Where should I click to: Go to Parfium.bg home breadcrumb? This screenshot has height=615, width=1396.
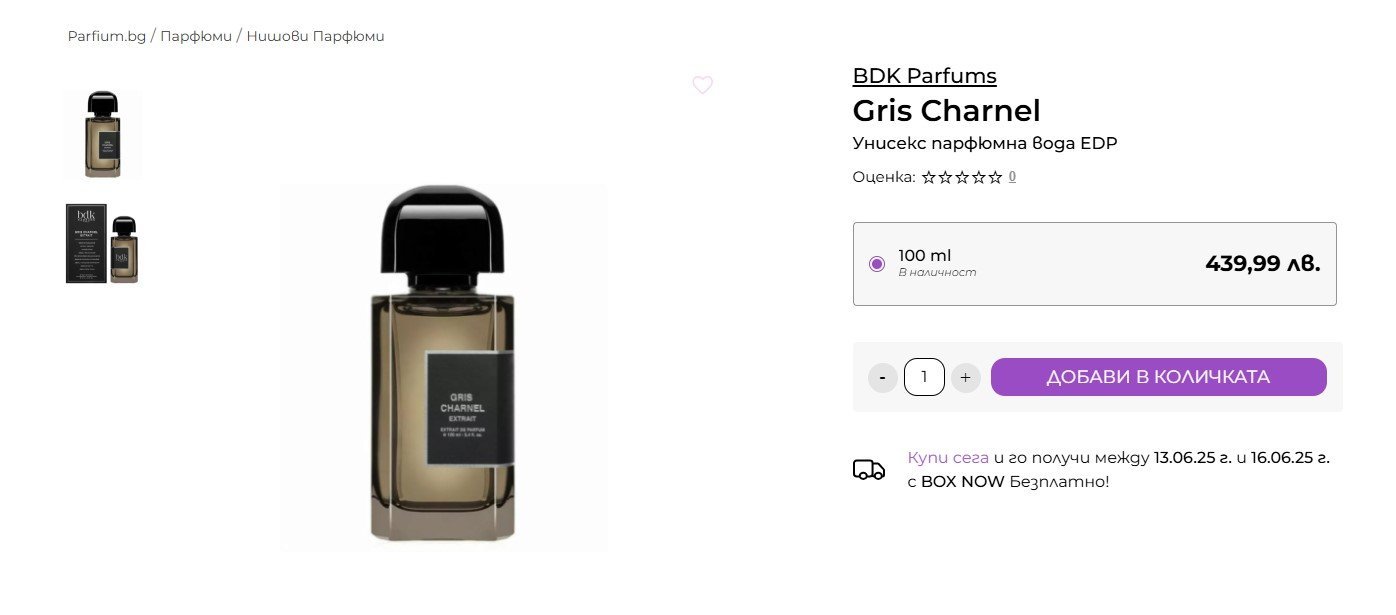(x=107, y=36)
